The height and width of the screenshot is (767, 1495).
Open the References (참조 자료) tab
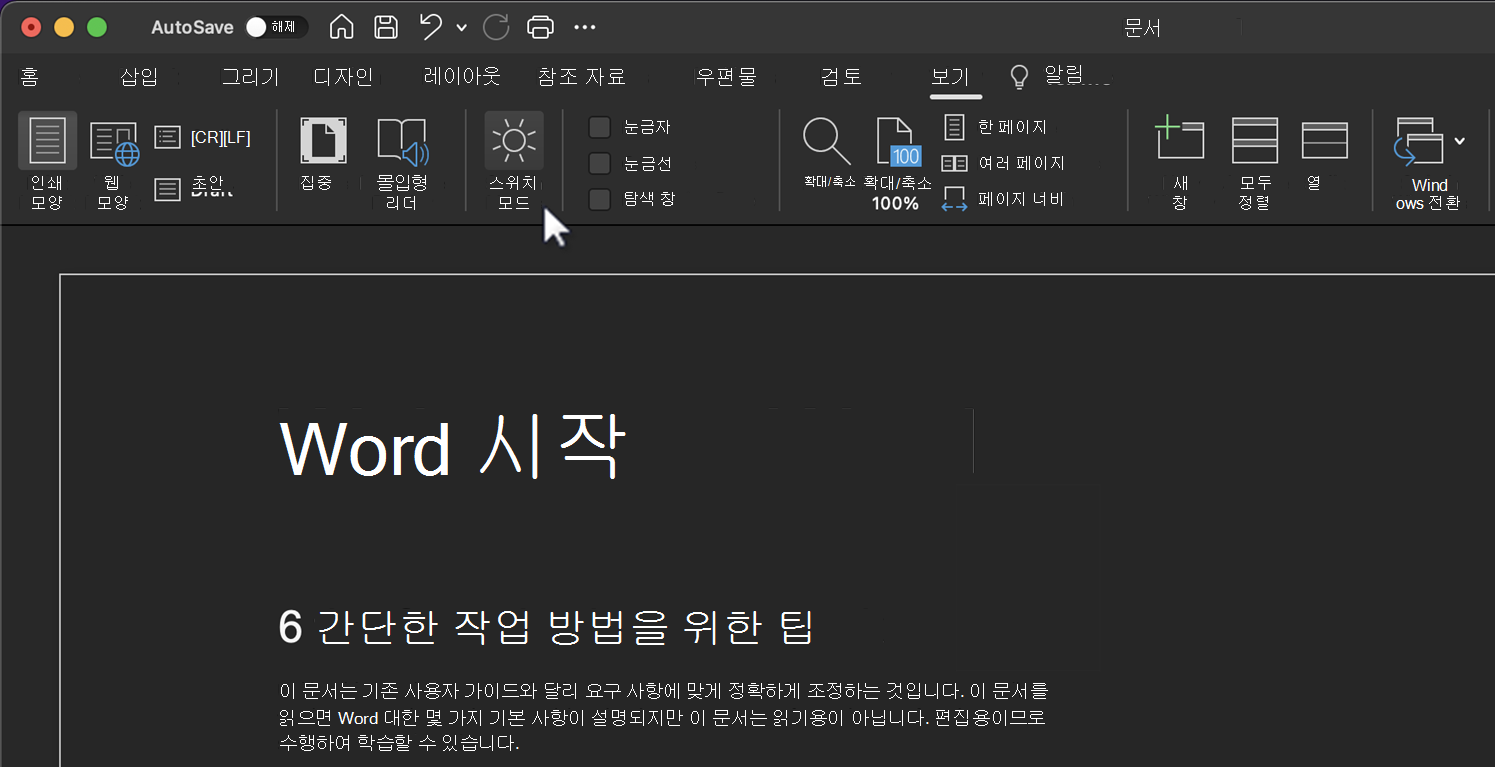point(582,76)
